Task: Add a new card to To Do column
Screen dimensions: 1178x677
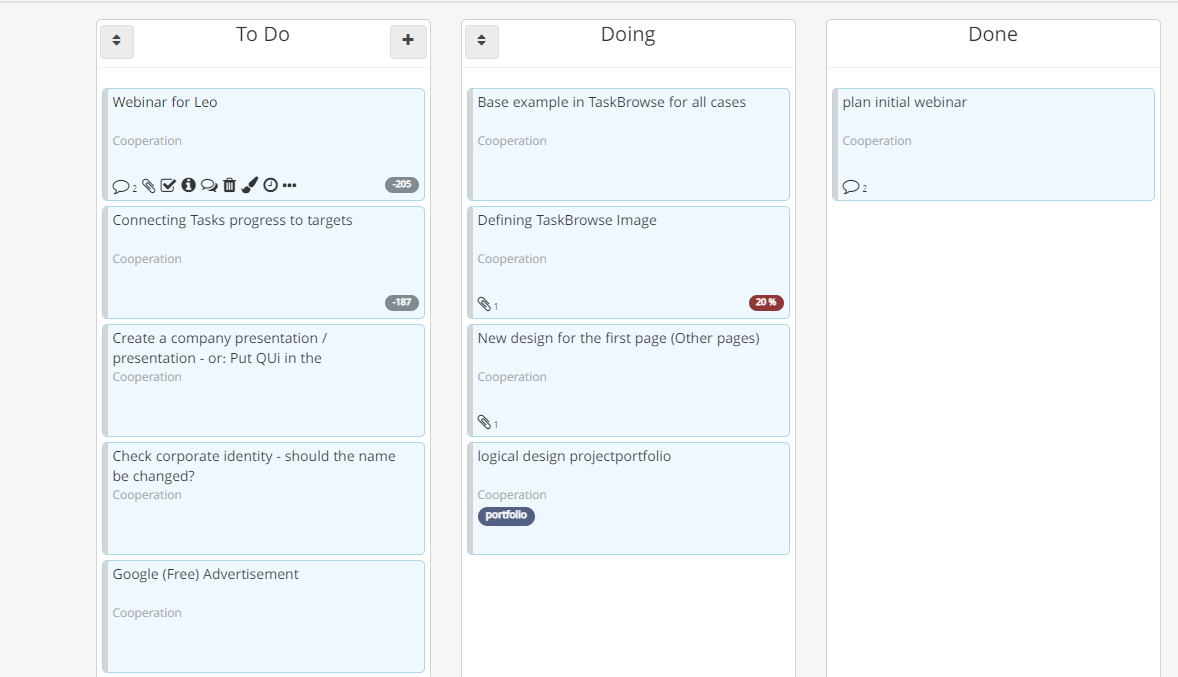Action: 408,41
